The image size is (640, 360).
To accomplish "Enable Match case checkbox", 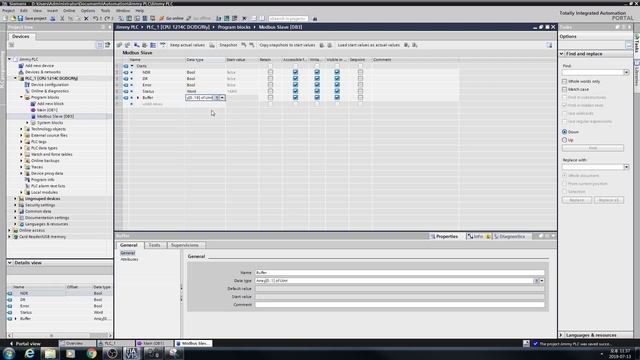I will [x=564, y=89].
